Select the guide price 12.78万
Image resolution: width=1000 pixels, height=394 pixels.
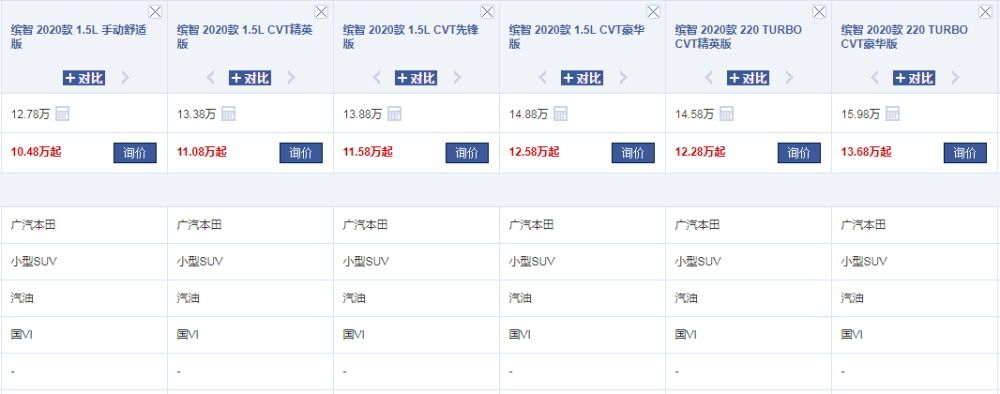tap(31, 114)
